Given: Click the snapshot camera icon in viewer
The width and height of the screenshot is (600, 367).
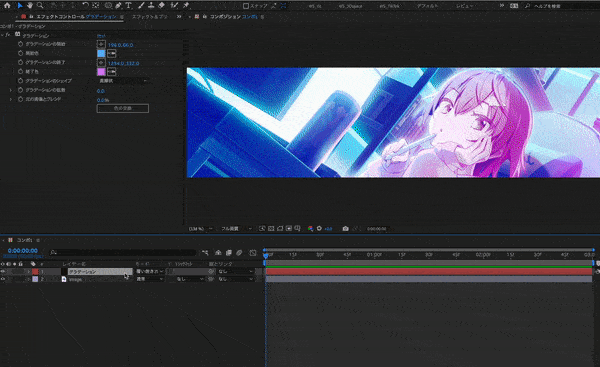Looking at the screenshot, I should tap(345, 228).
